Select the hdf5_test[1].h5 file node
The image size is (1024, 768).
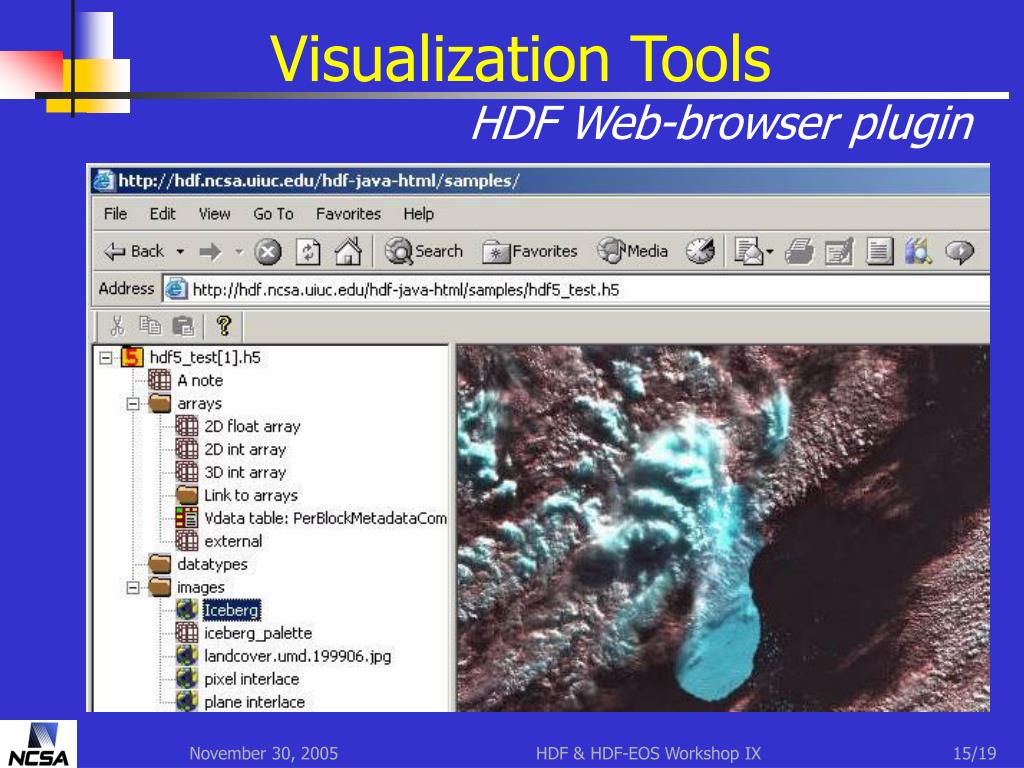(205, 357)
